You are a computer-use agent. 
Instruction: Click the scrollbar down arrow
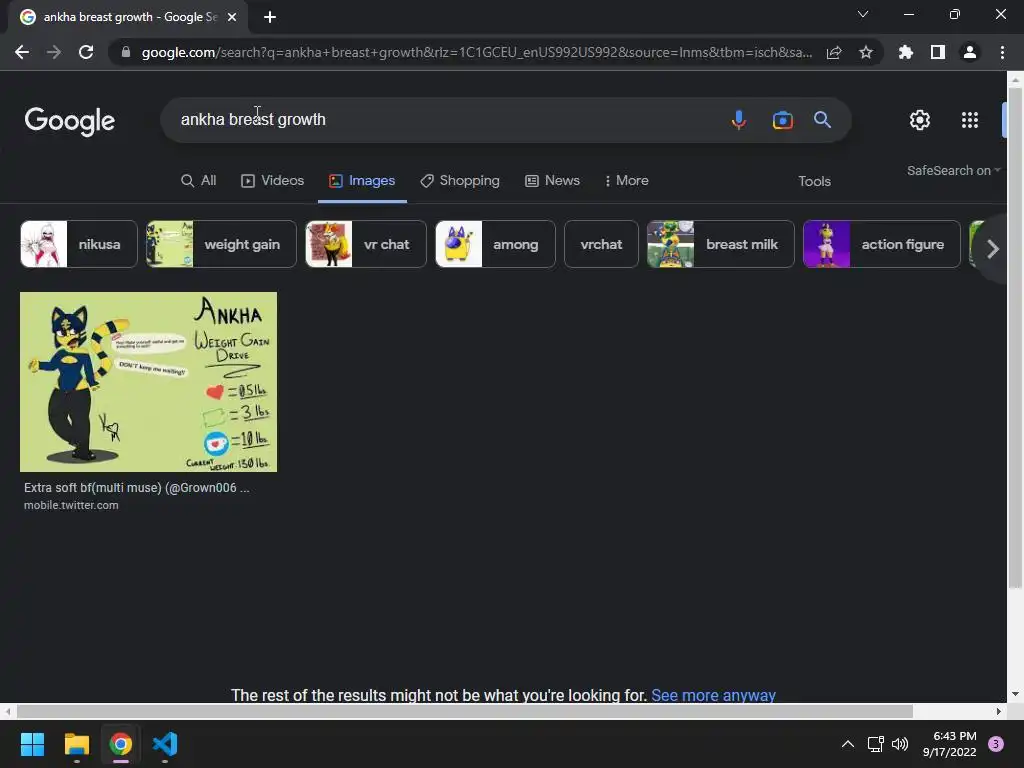[x=1015, y=694]
